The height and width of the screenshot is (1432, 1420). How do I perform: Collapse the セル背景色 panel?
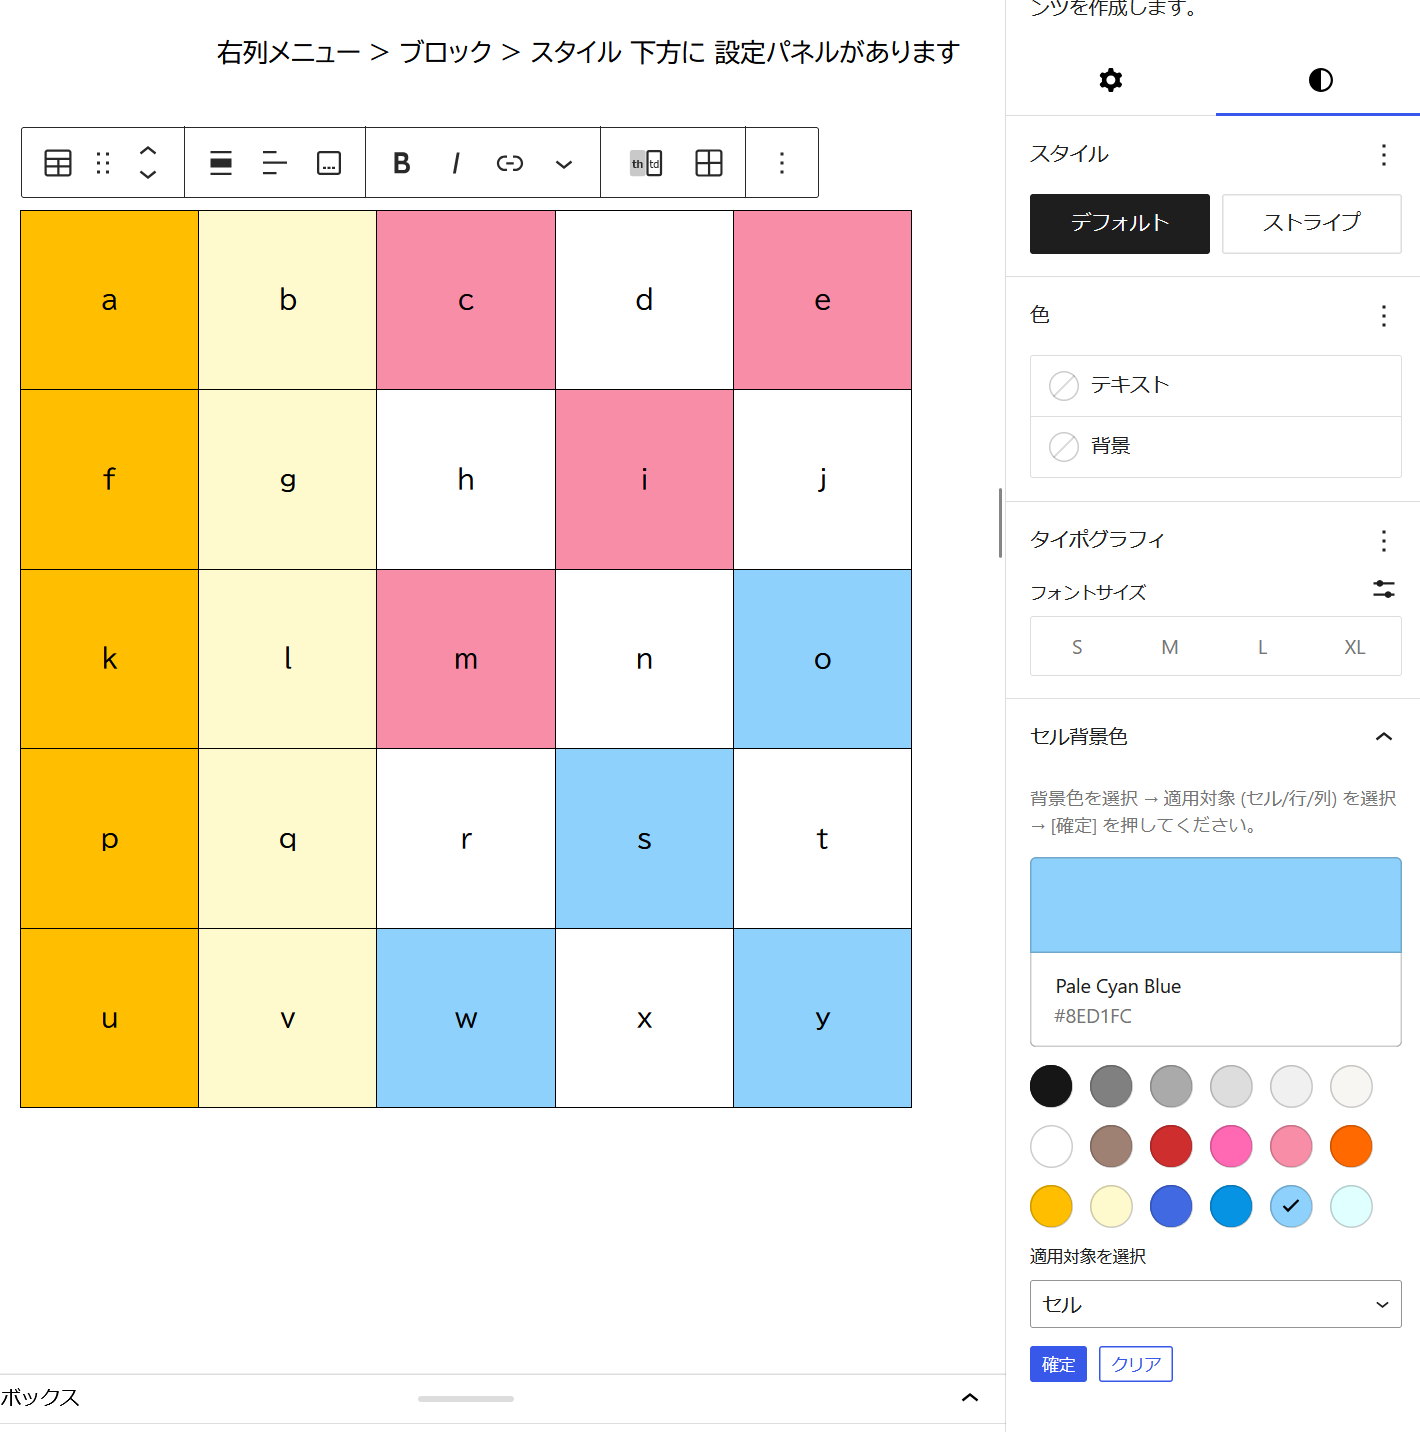pos(1384,737)
